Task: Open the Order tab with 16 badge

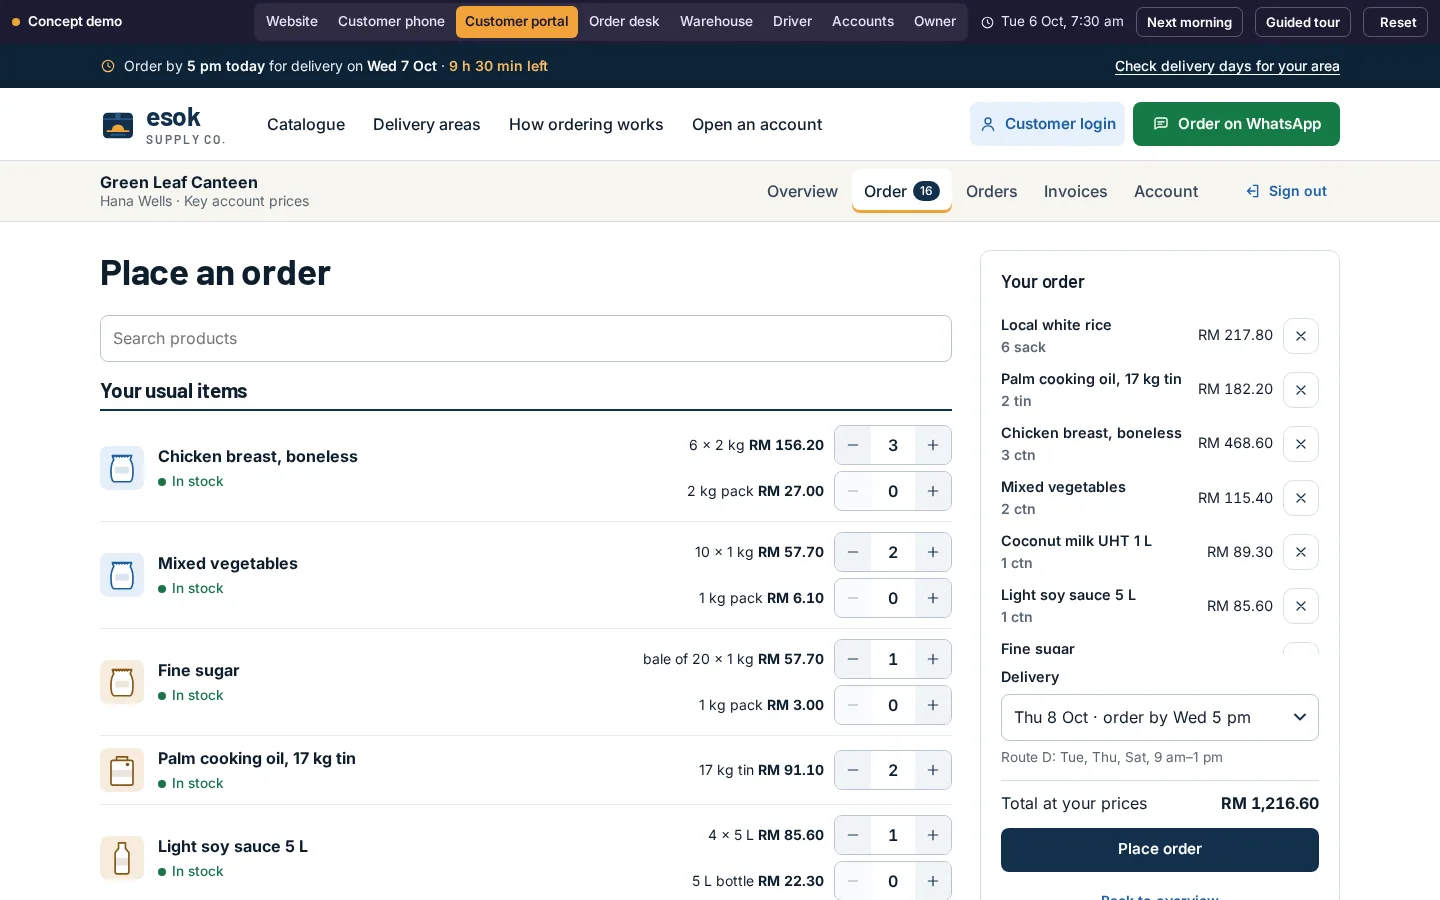Action: [x=902, y=191]
